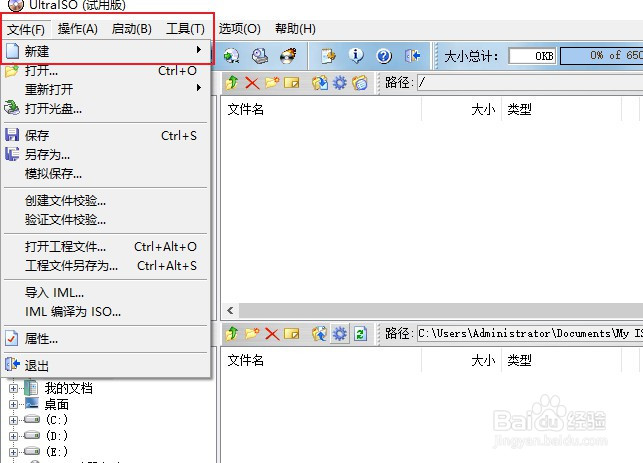The width and height of the screenshot is (643, 463).
Task: Sort image pane by 文件名 column
Action: tap(322, 109)
